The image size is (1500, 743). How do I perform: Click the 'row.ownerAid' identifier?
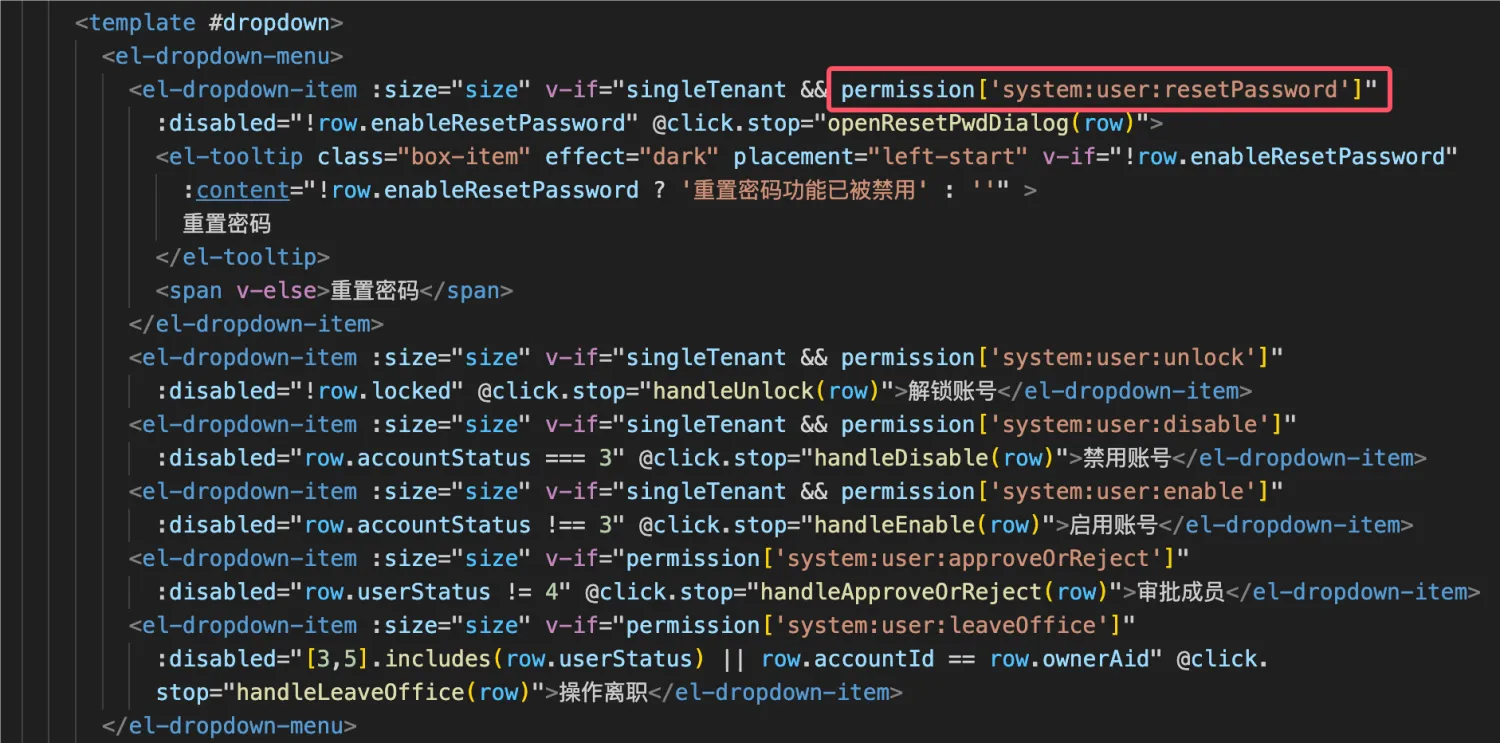click(1069, 659)
